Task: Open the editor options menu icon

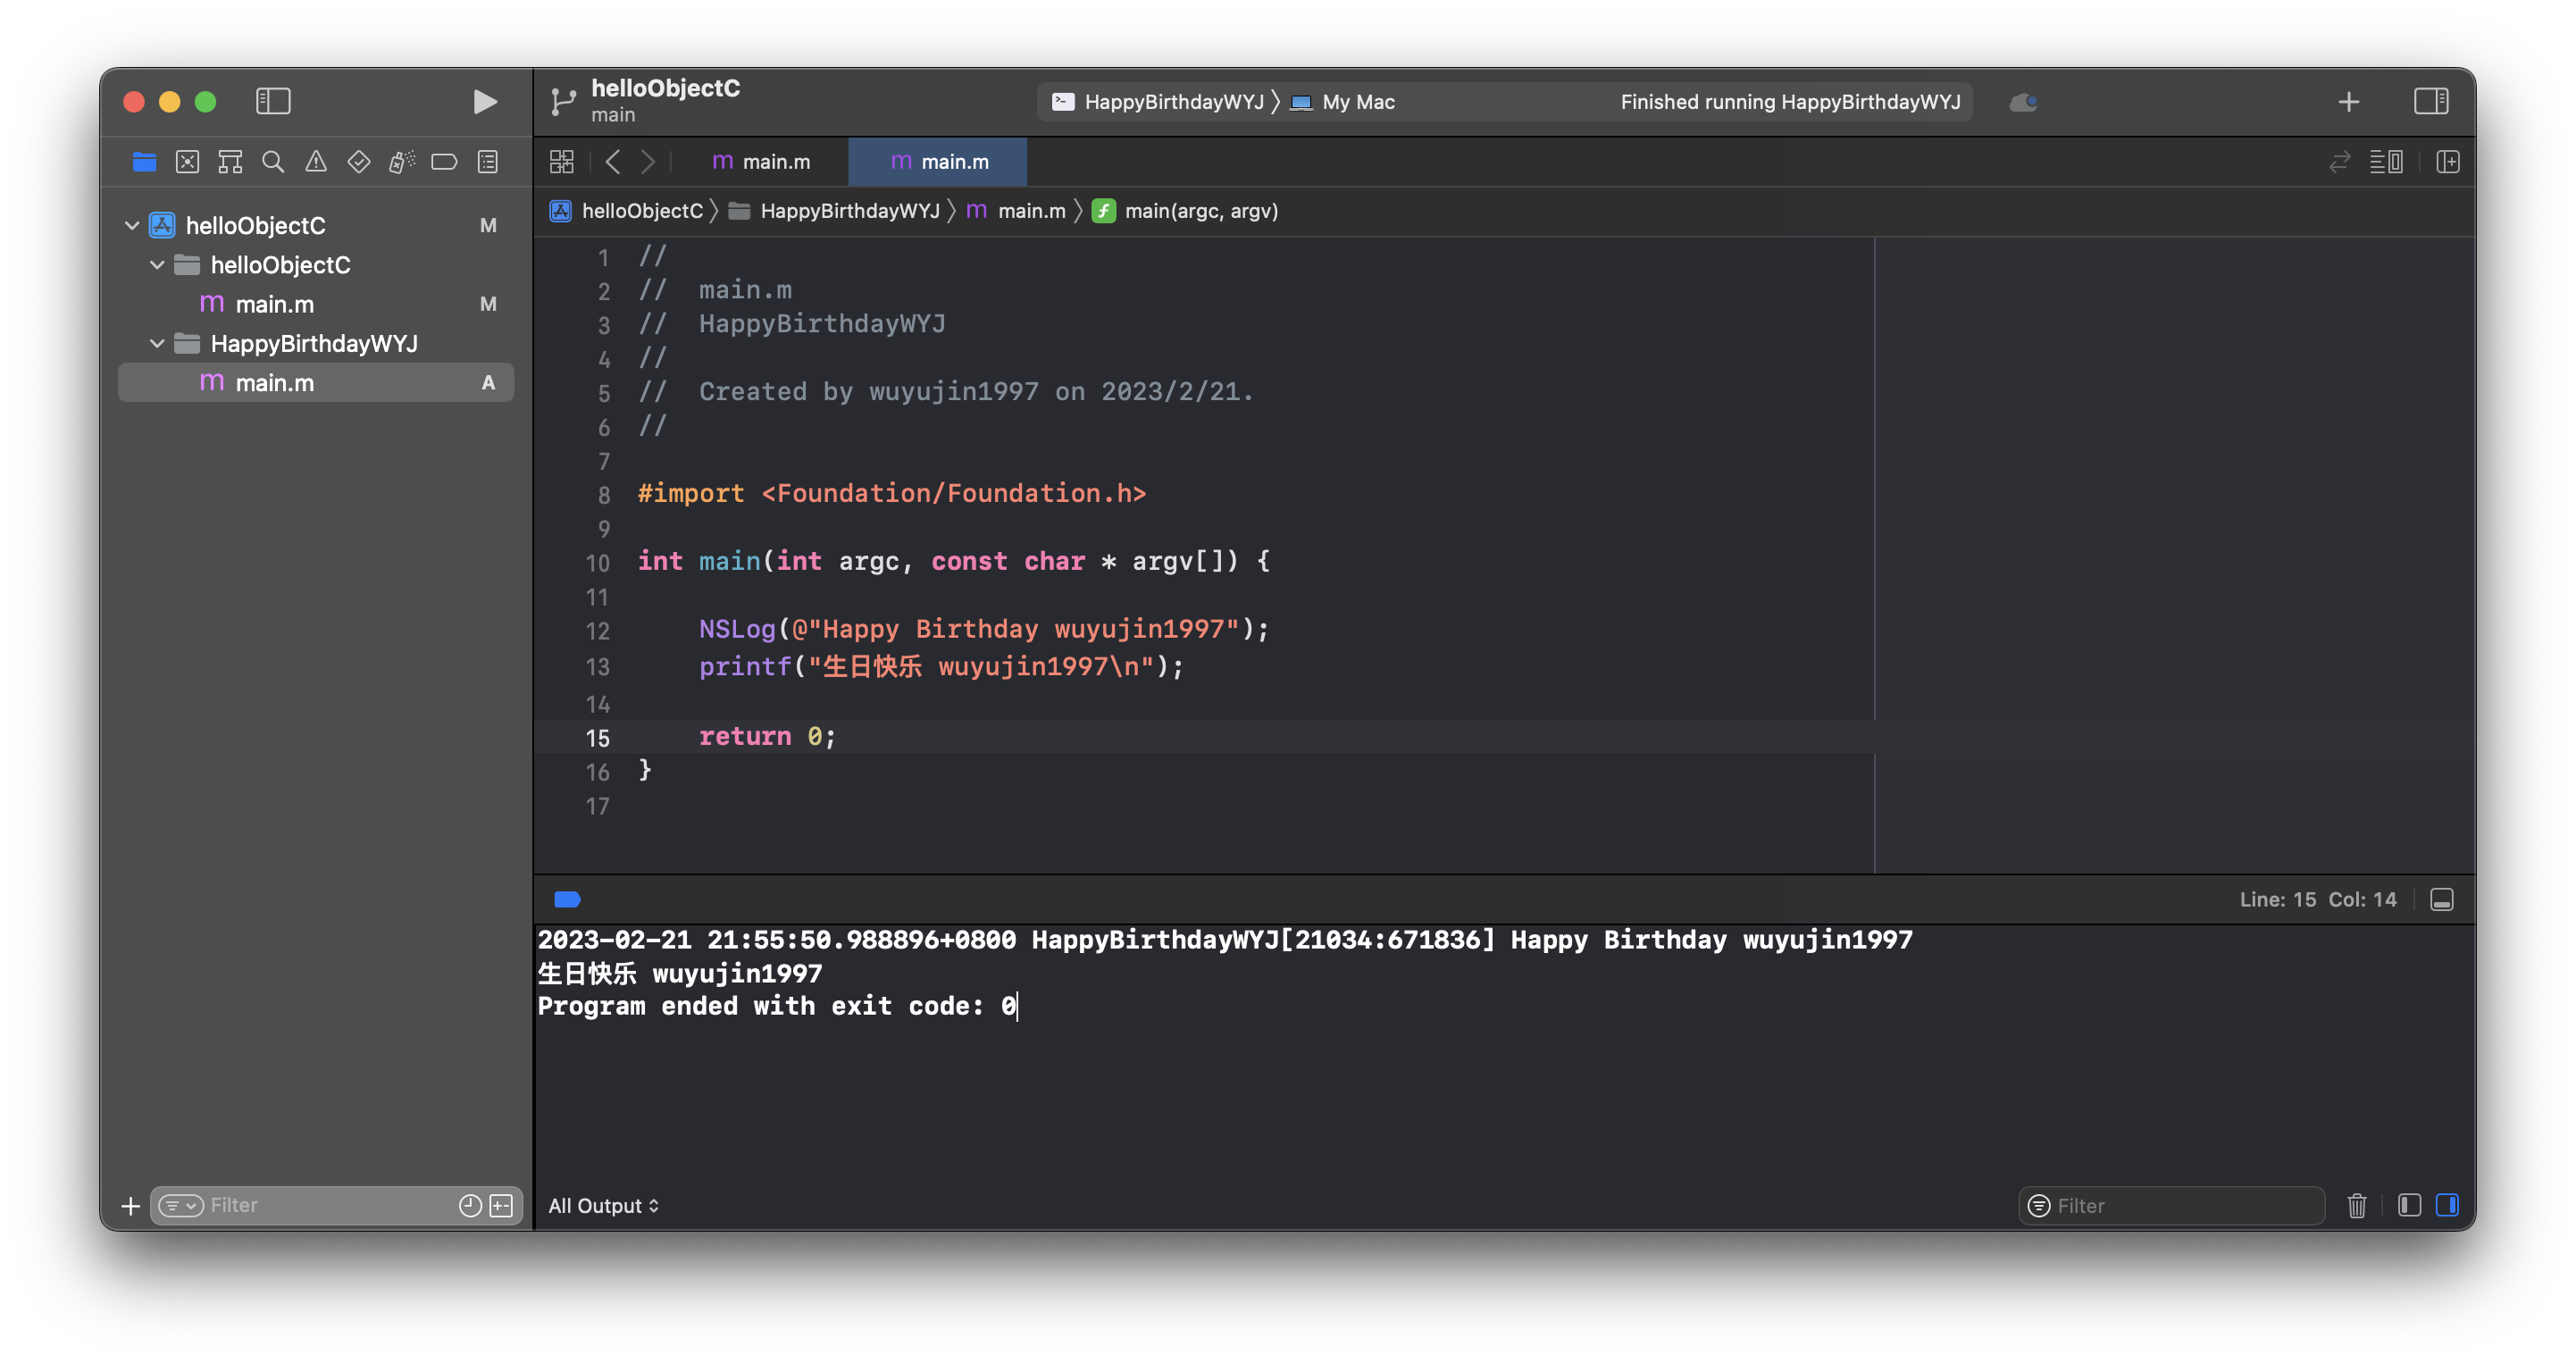Action: [2386, 162]
